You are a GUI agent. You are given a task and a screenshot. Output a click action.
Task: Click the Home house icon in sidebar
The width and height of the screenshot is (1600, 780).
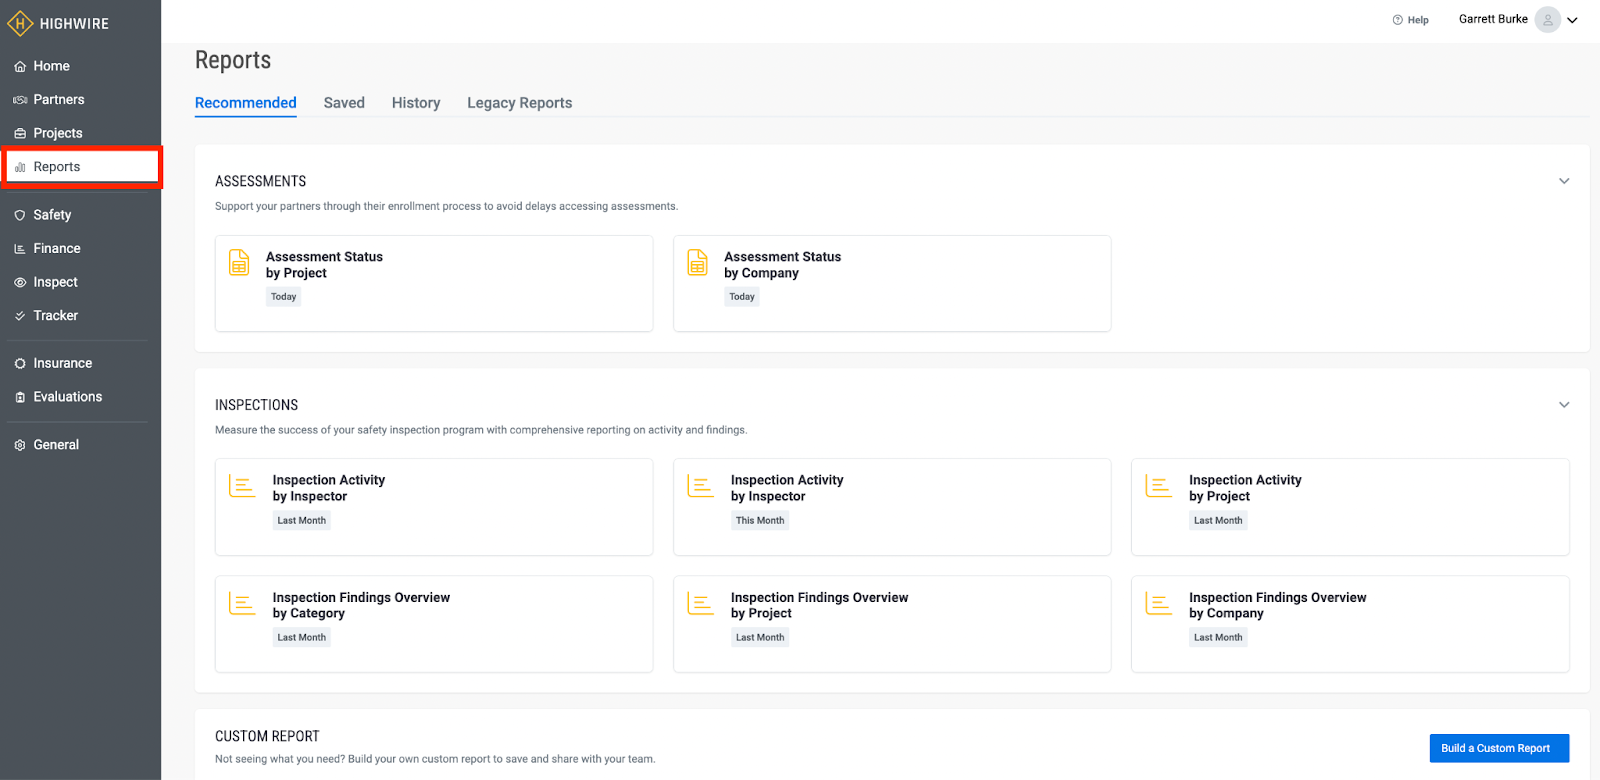tap(20, 66)
